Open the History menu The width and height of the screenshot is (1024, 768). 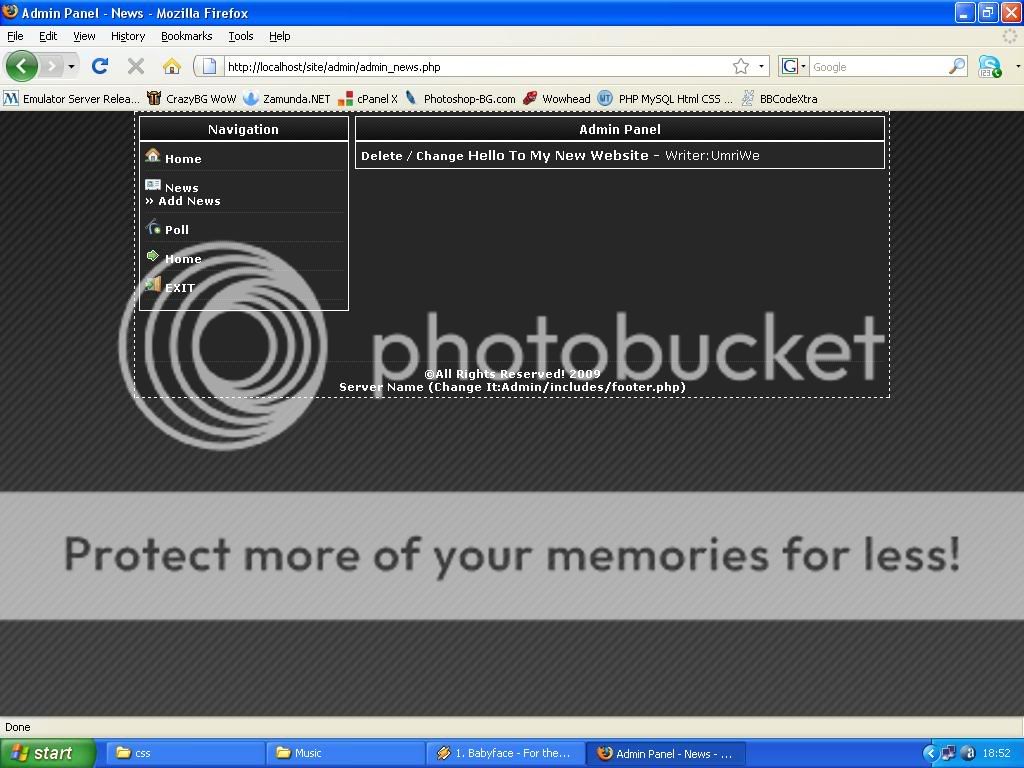tap(128, 36)
